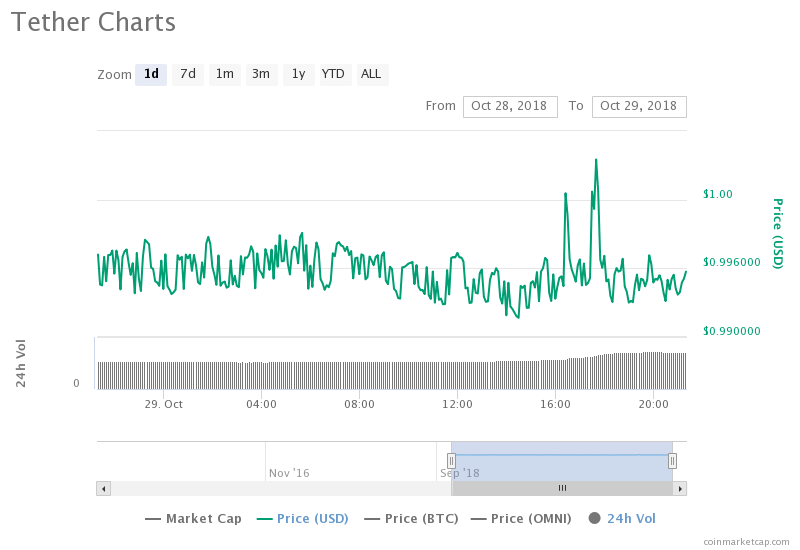Toggle Price (OMNI) series in legend
800x550 pixels.
click(x=521, y=519)
